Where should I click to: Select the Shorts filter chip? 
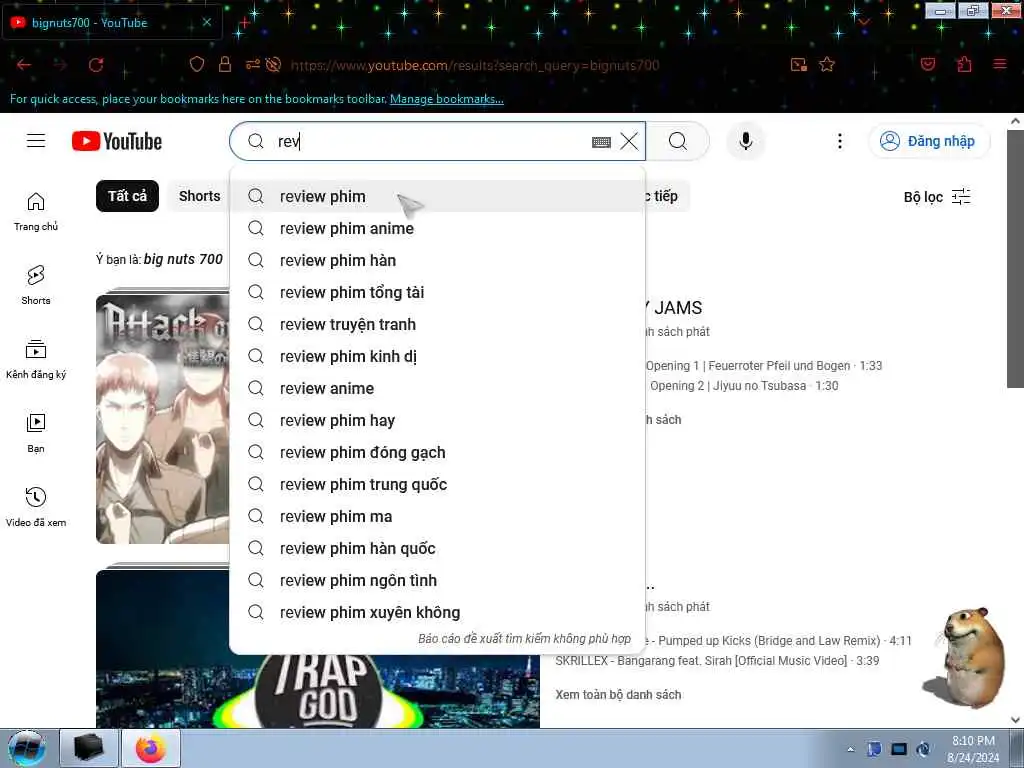[x=199, y=196]
